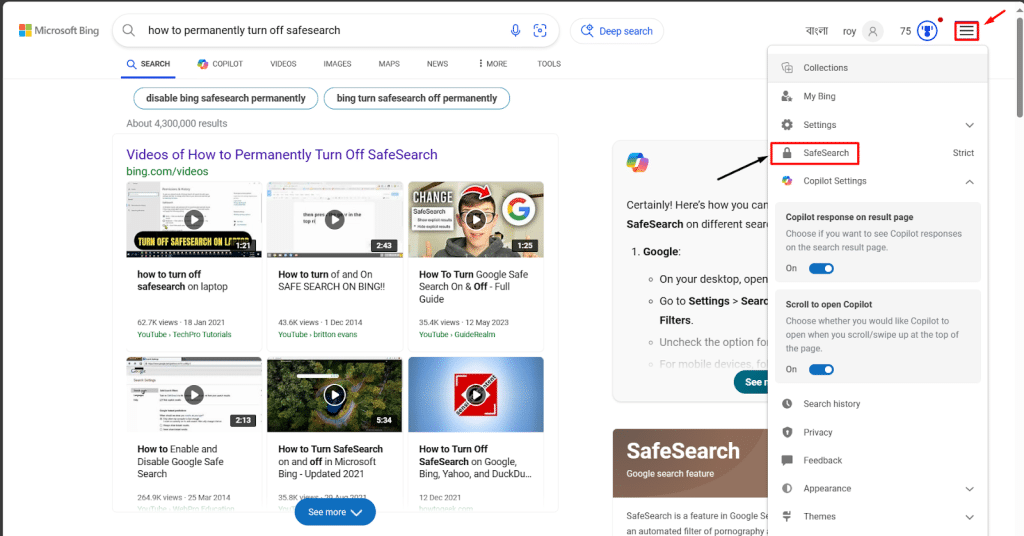Viewport: 1024px width, 536px height.
Task: Click the hamburger menu icon
Action: click(967, 31)
